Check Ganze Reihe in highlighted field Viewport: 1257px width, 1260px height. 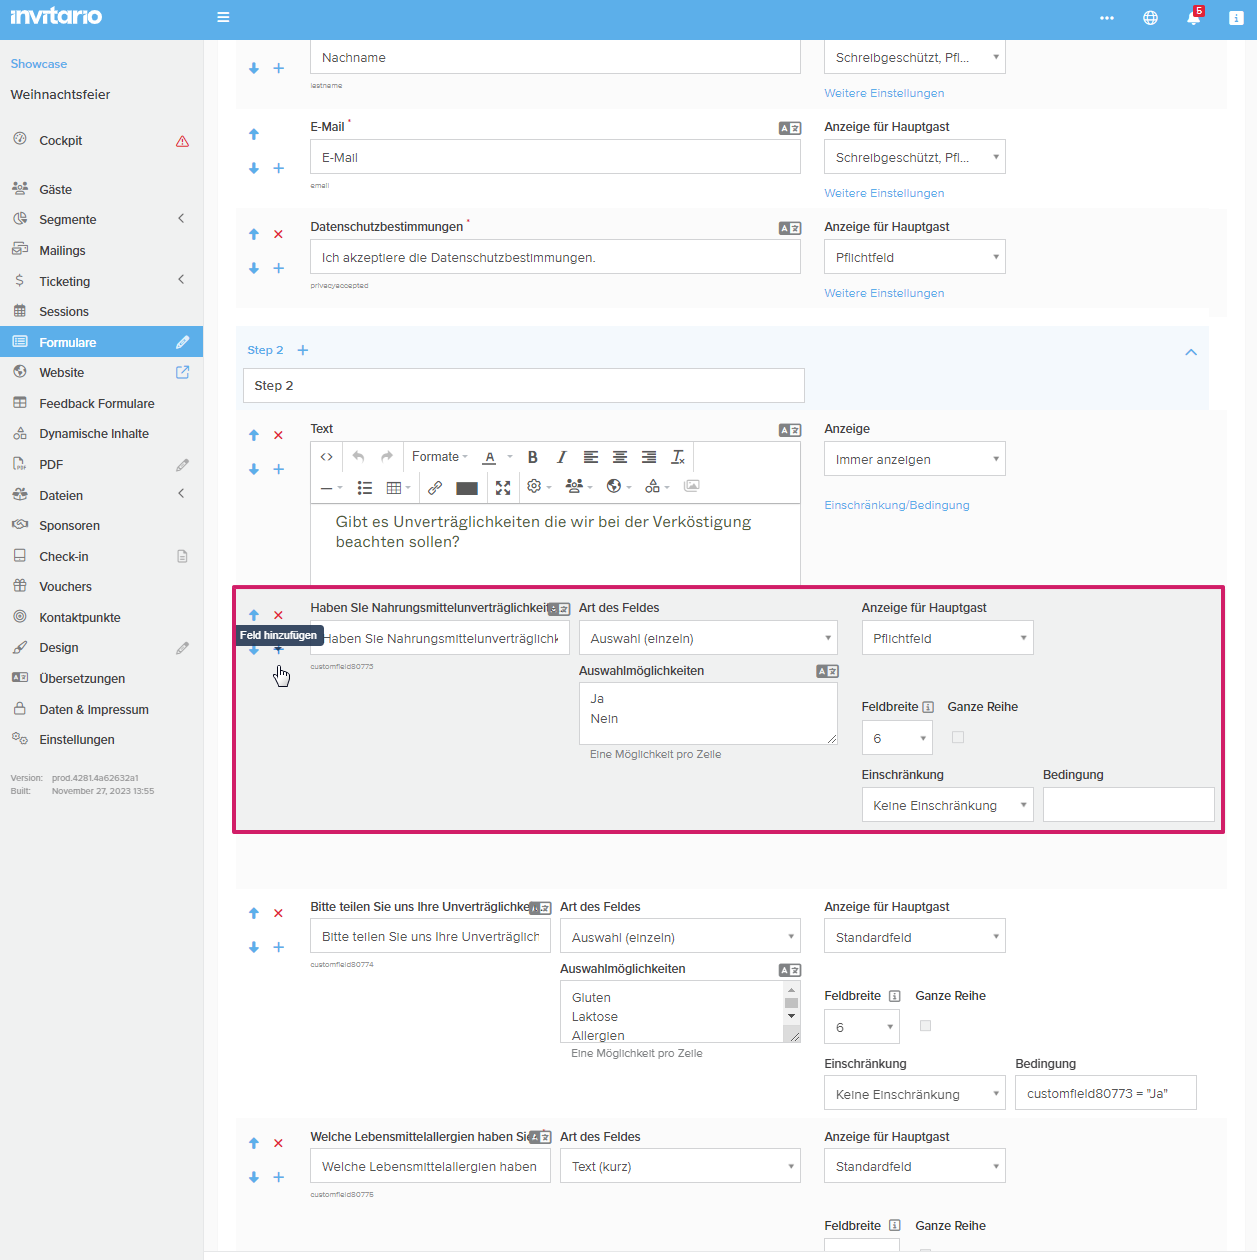click(x=958, y=737)
